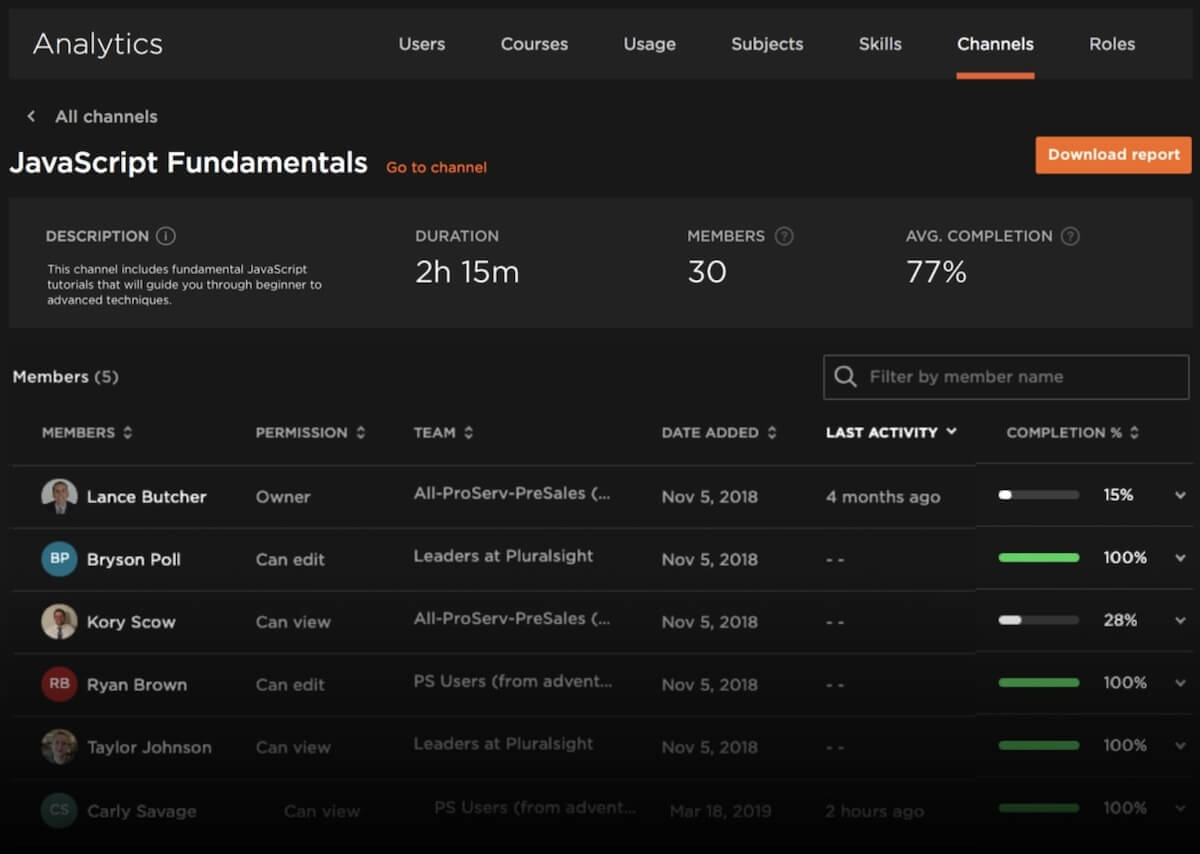
Task: Click Kory Scow's avatar photo
Action: [x=59, y=621]
